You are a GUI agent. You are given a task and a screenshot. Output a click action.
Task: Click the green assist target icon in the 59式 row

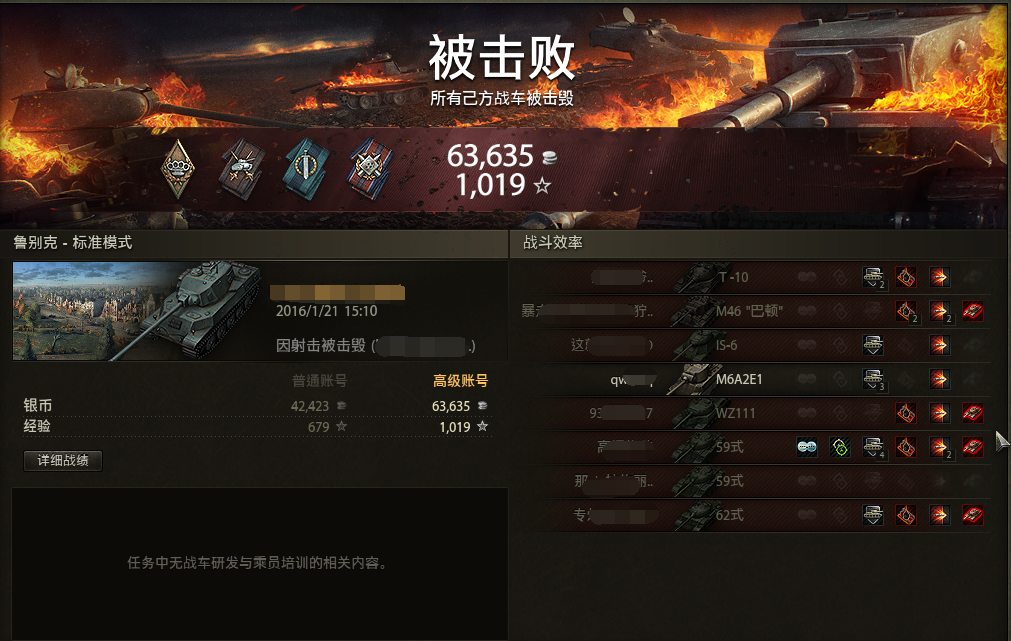pyautogui.click(x=839, y=446)
